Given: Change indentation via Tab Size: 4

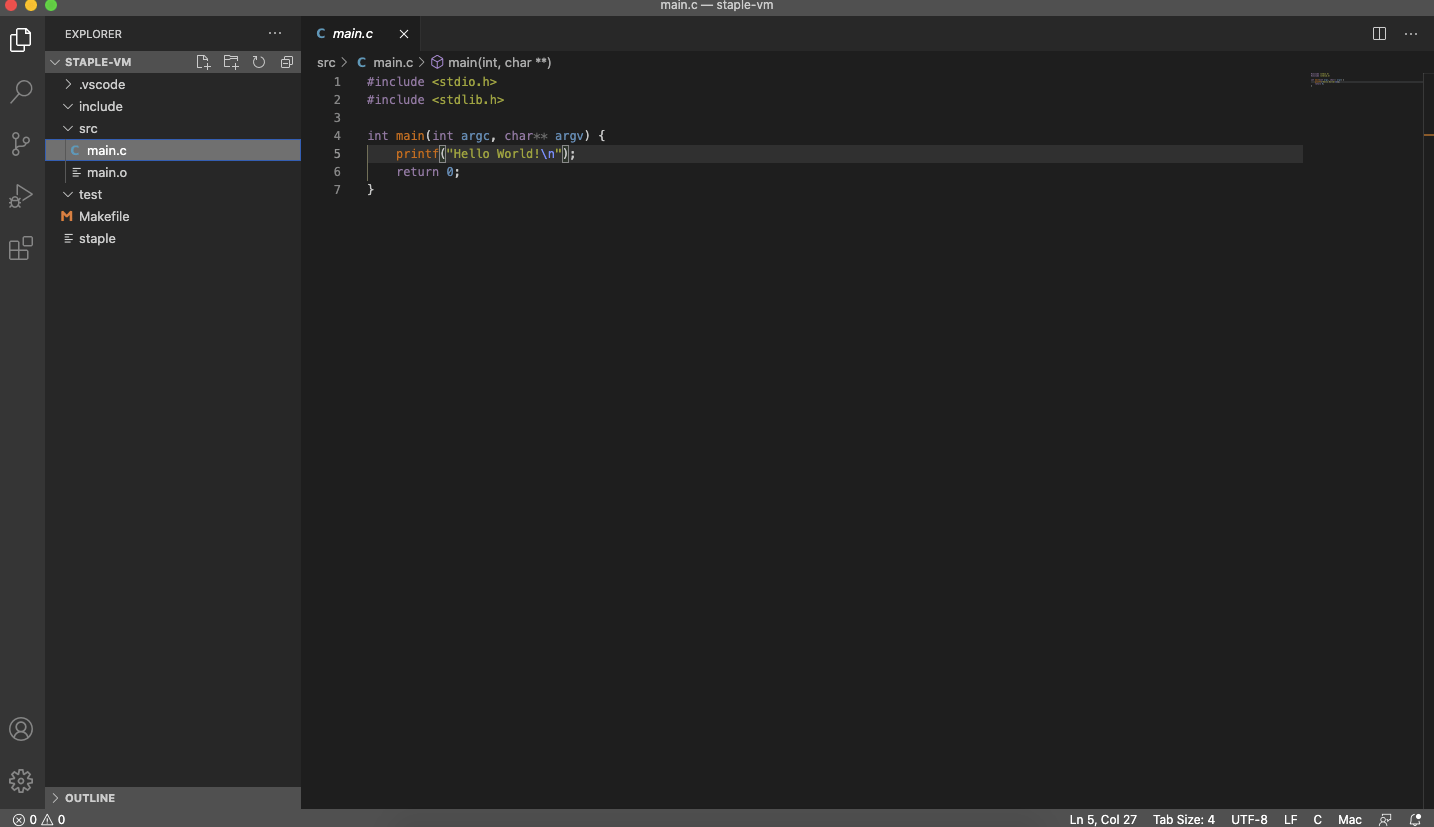Looking at the screenshot, I should [1184, 819].
